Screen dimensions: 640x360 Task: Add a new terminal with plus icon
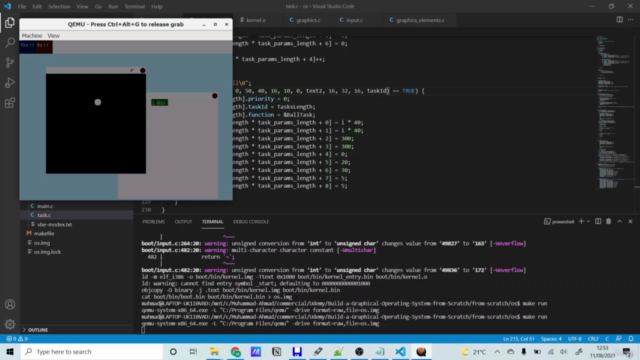pyautogui.click(x=581, y=221)
